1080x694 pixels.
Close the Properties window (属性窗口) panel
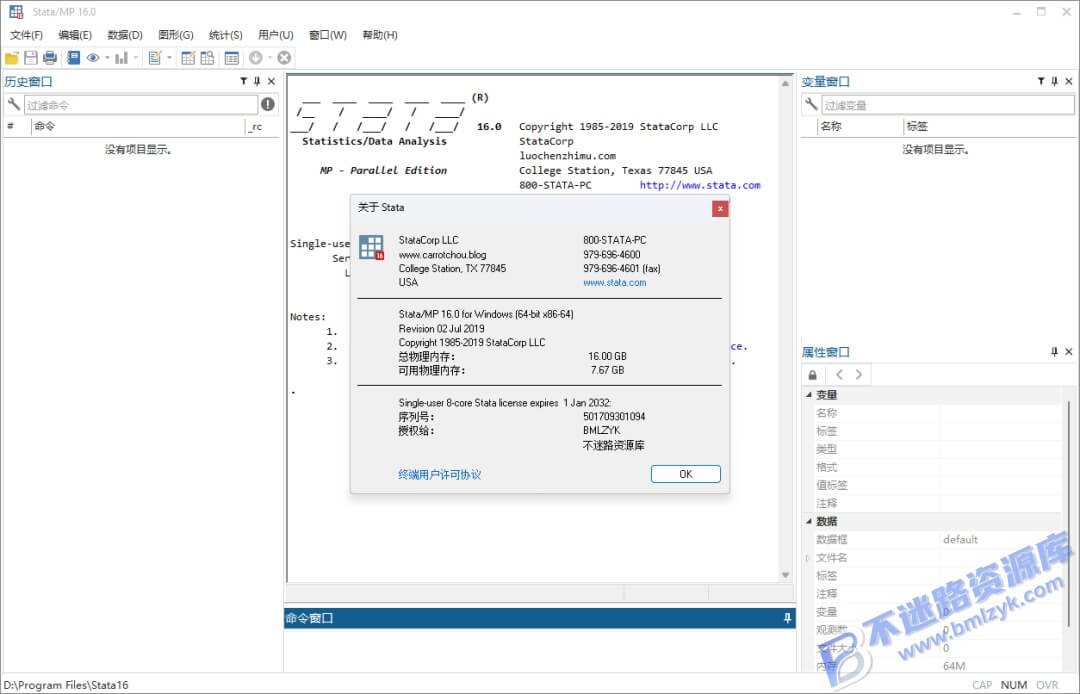1068,352
